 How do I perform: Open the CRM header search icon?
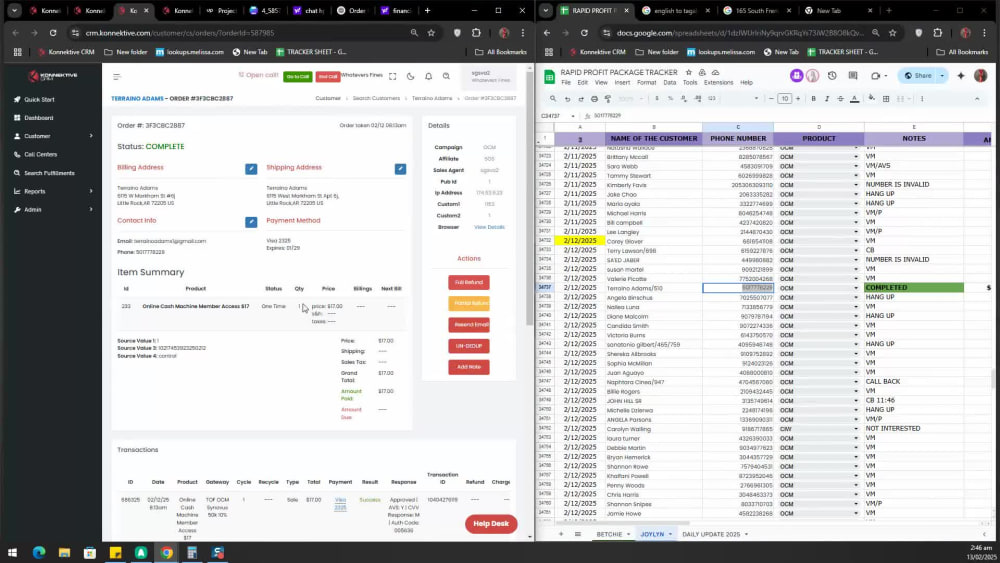coord(446,77)
